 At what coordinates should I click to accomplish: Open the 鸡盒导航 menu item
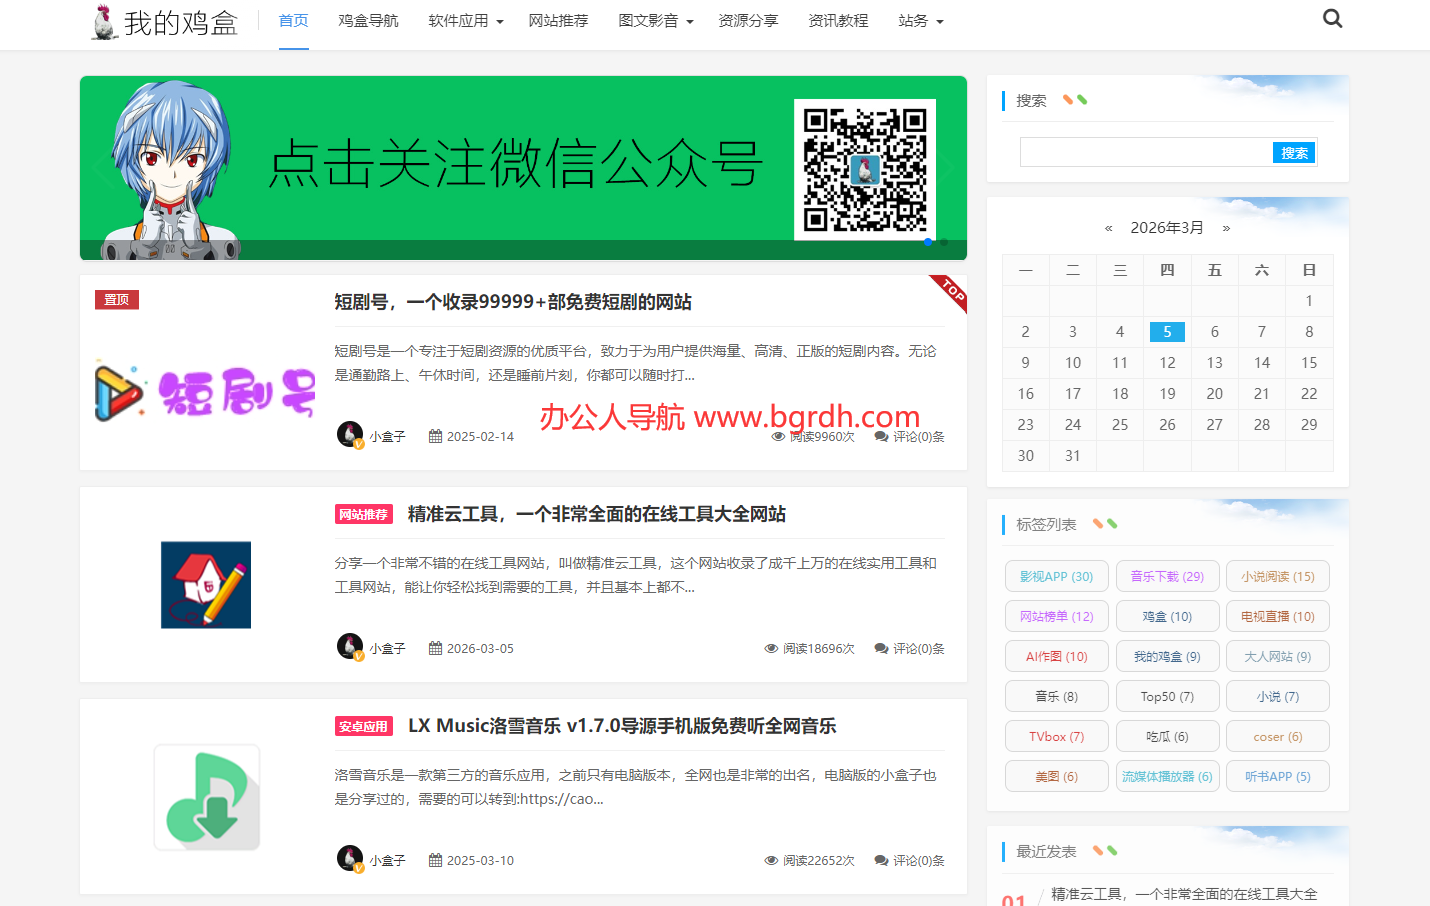tap(368, 20)
